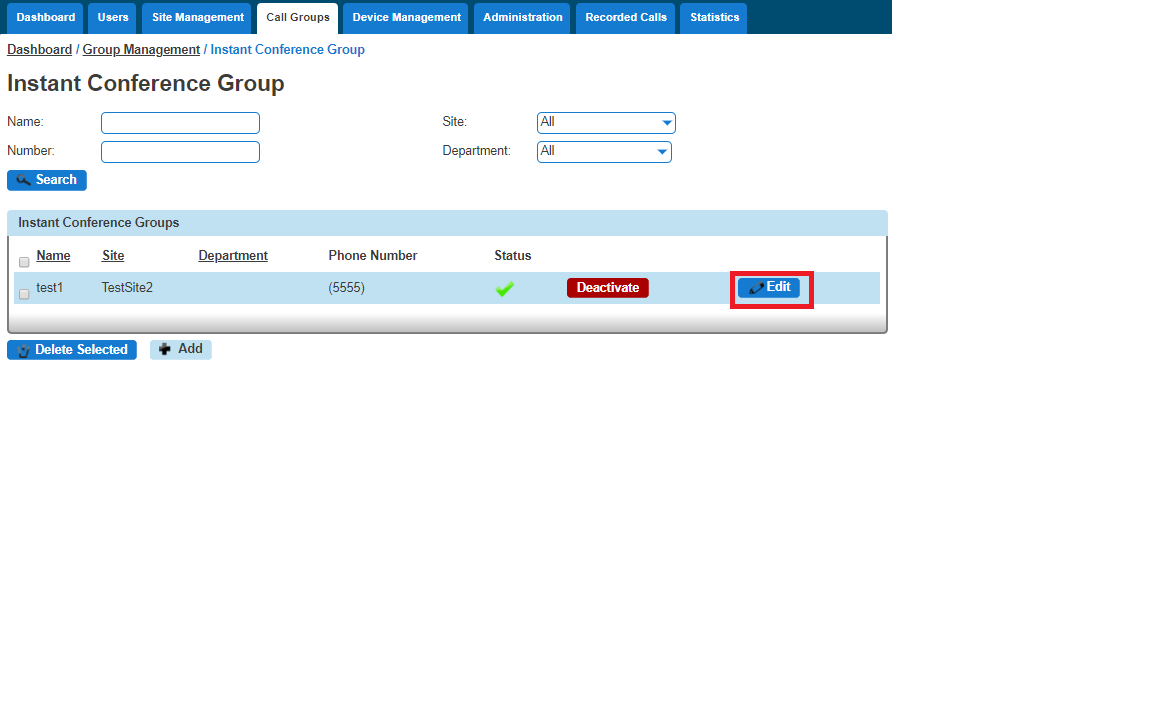Image resolution: width=1152 pixels, height=707 pixels.
Task: Focus the Number input field
Action: click(x=180, y=151)
